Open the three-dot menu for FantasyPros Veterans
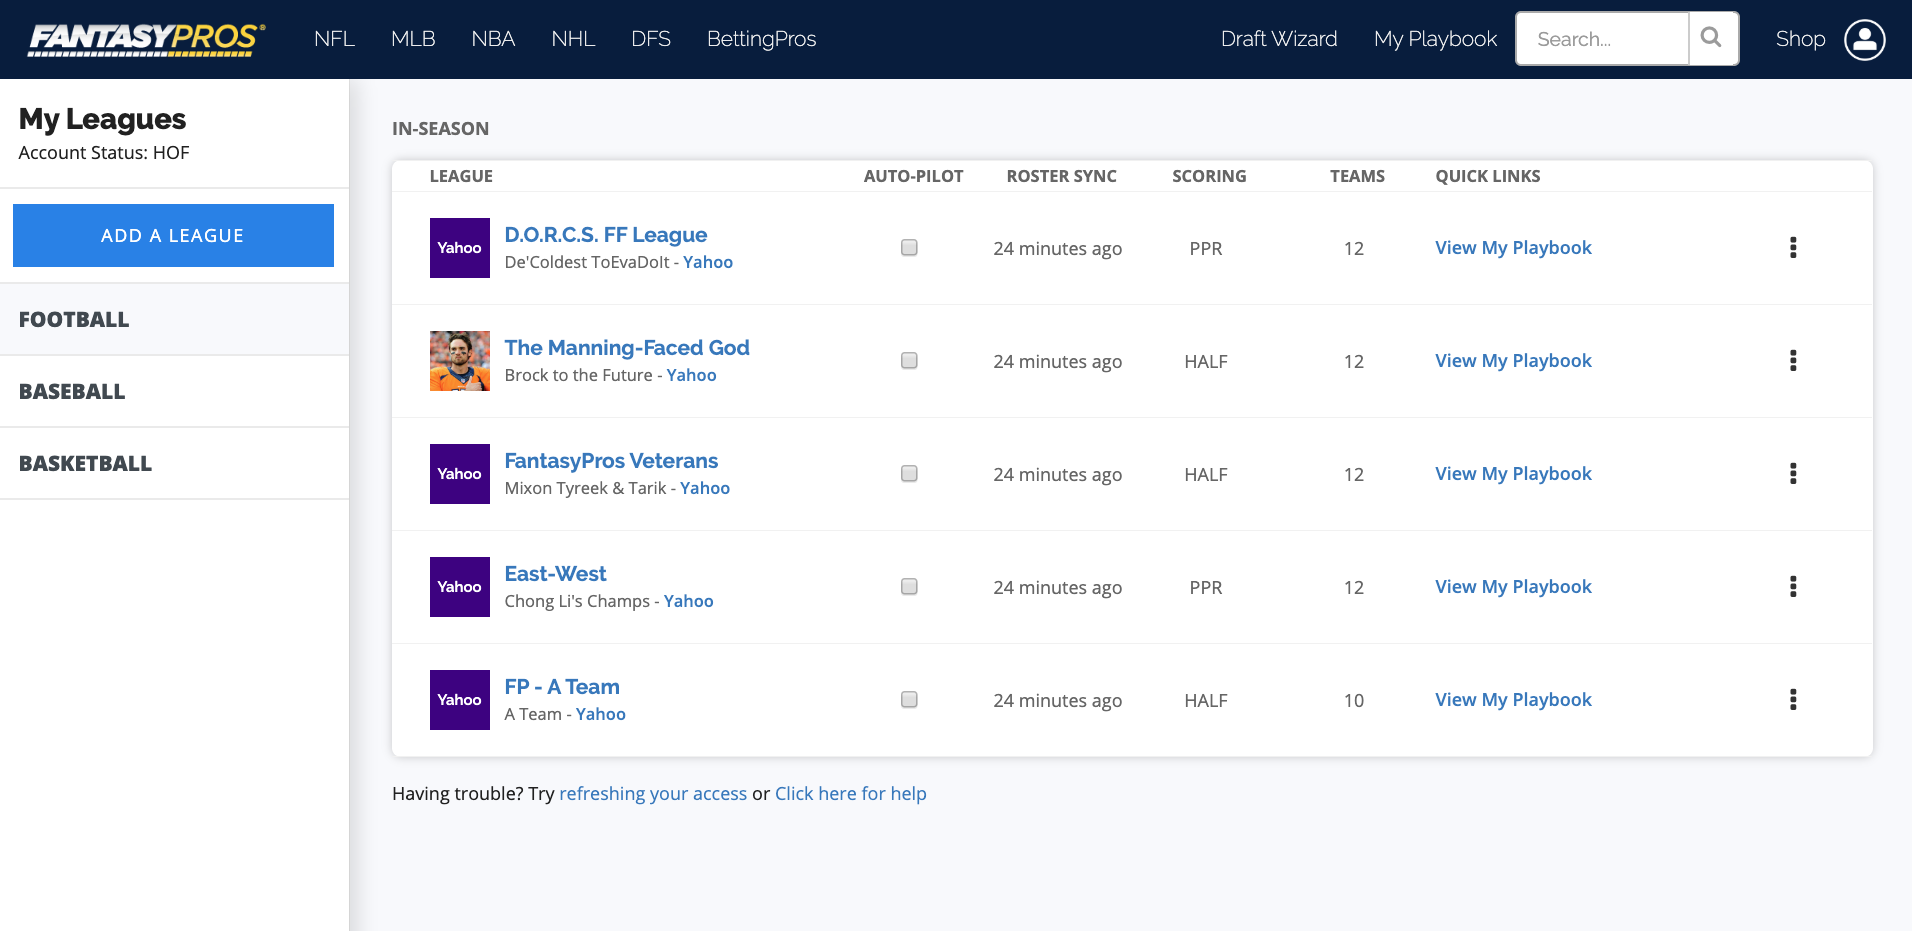The image size is (1912, 931). pos(1793,474)
